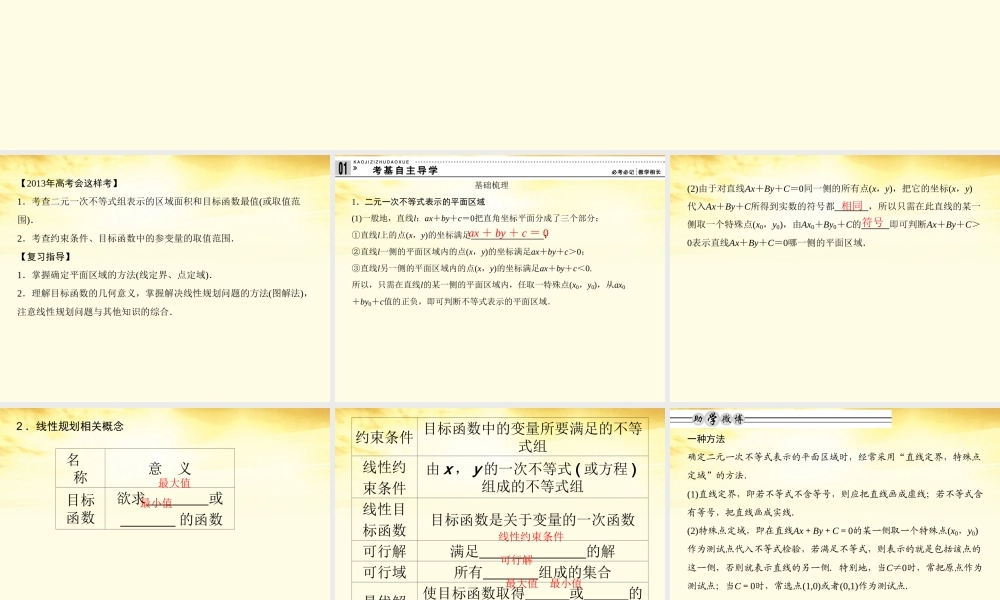1000x600 pixels.
Task: Click the 一种方法 heading
Action: [706, 439]
